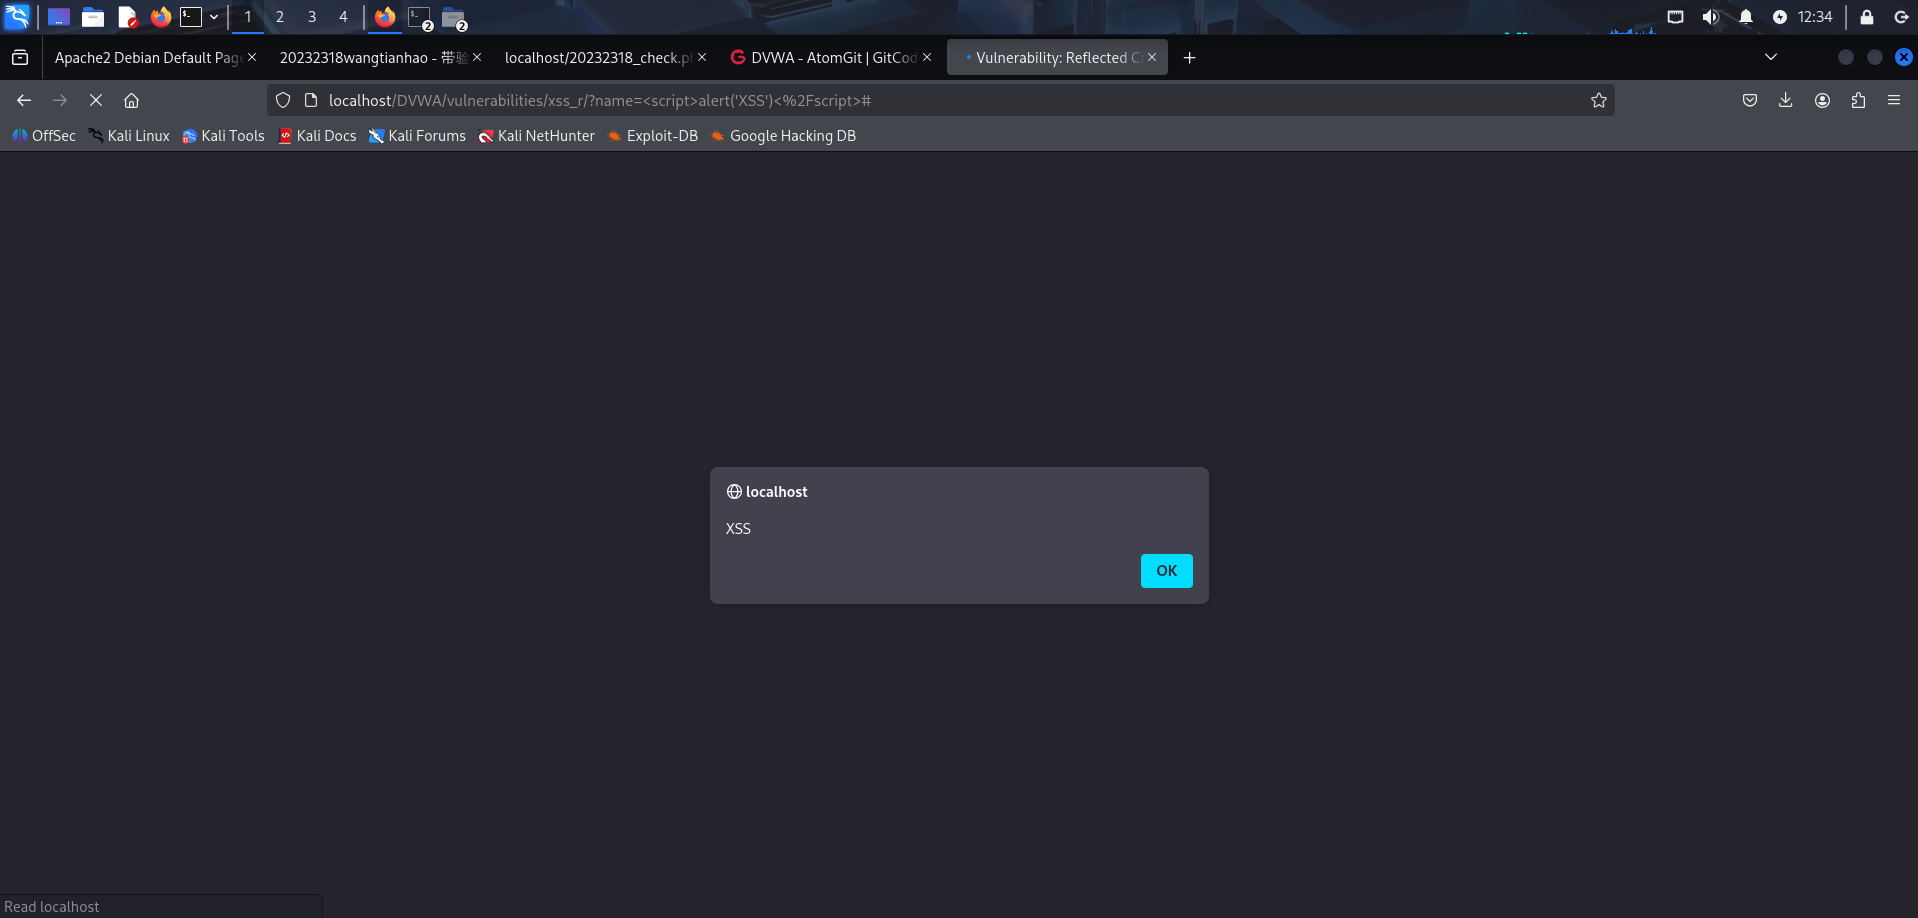Launch the terminal emulator from the panel
This screenshot has width=1918, height=918.
point(191,17)
